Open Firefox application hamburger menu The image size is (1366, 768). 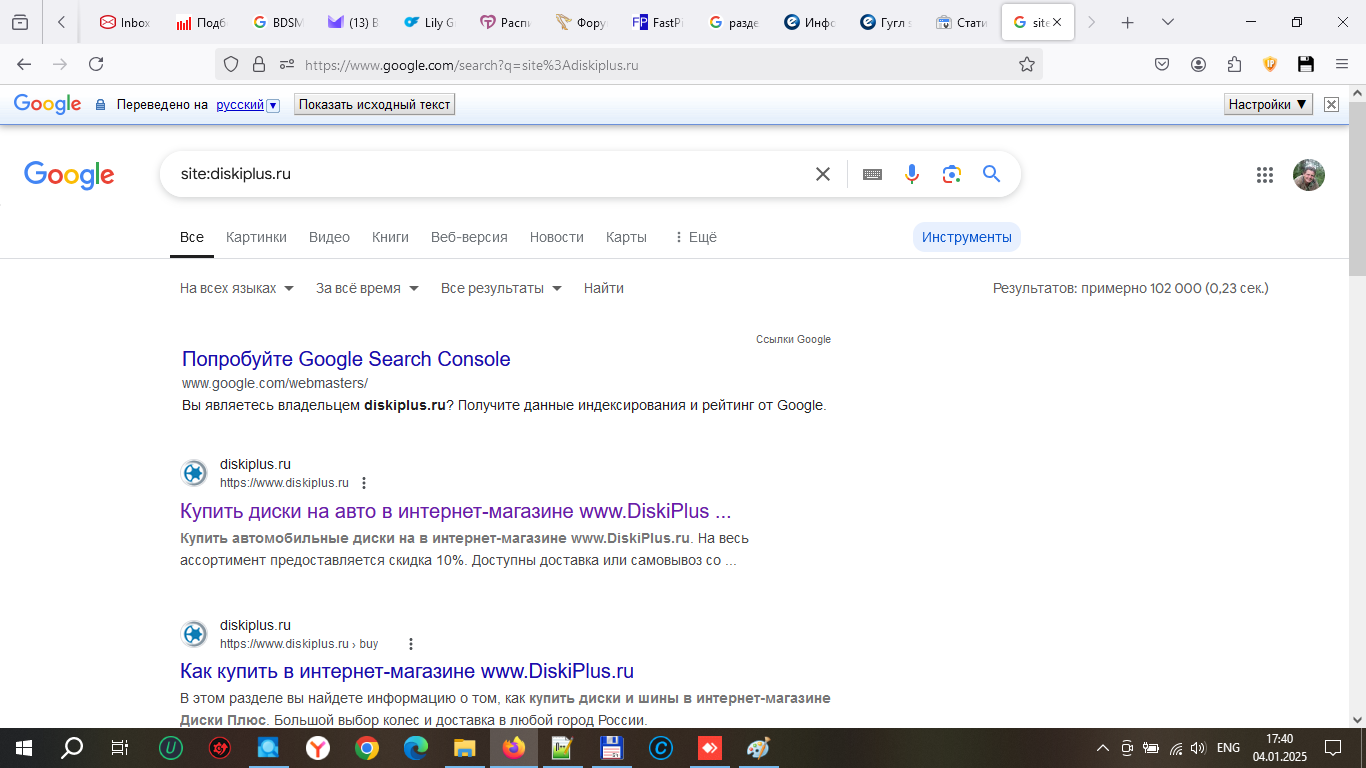(1342, 64)
